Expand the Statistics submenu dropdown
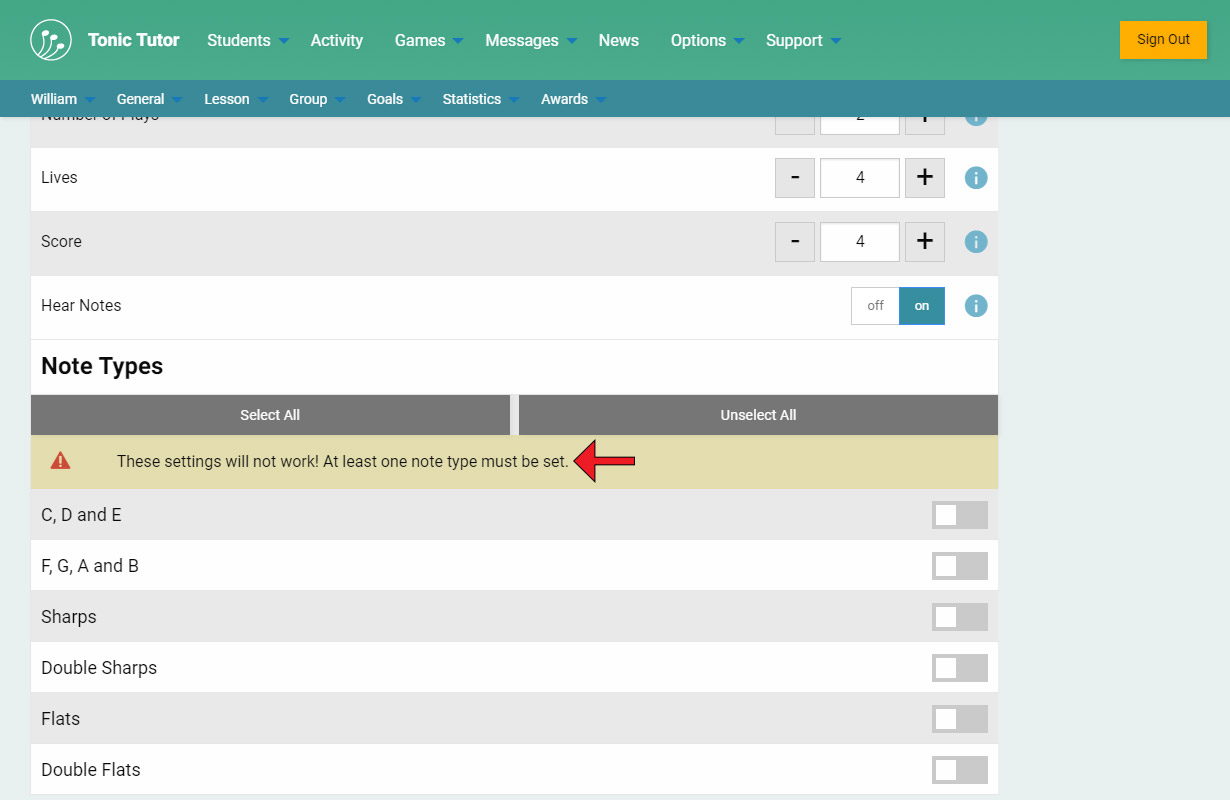This screenshot has height=800, width=1230. [x=480, y=99]
